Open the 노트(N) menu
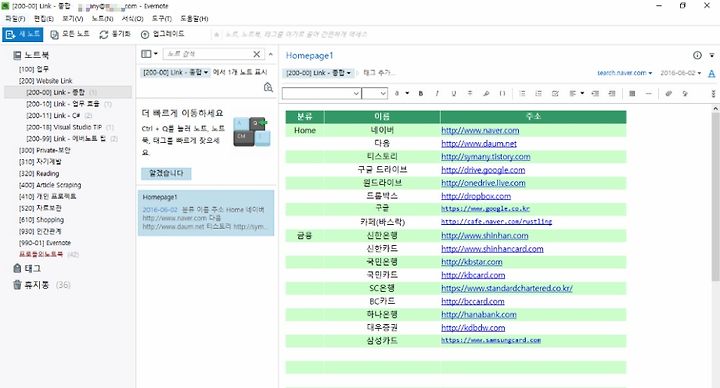The image size is (720, 388). click(x=102, y=19)
